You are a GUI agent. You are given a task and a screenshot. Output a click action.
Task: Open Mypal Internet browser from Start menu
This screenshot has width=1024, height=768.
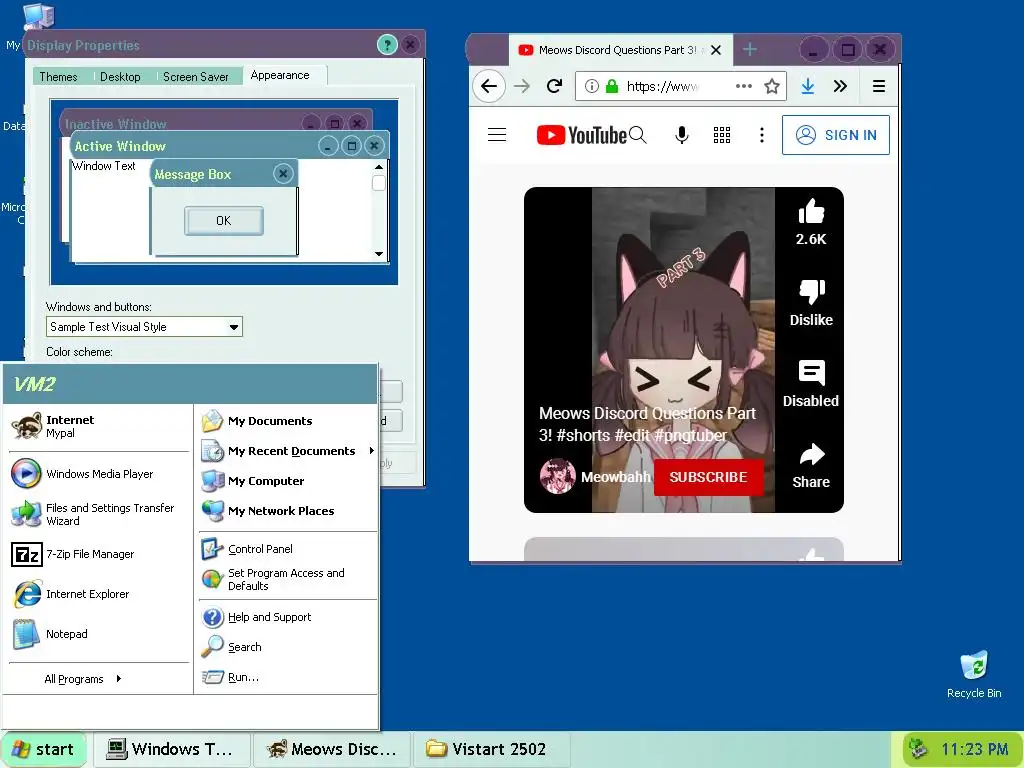(98, 426)
